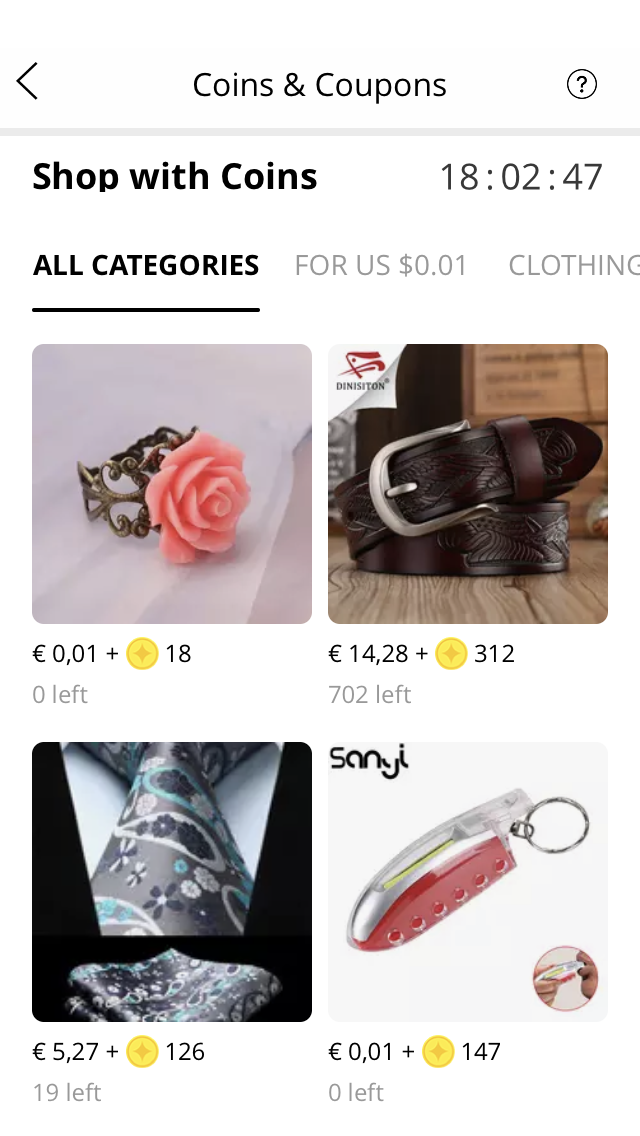Click the coin icon beside 312
Image resolution: width=640 pixels, height=1136 pixels.
[x=451, y=653]
